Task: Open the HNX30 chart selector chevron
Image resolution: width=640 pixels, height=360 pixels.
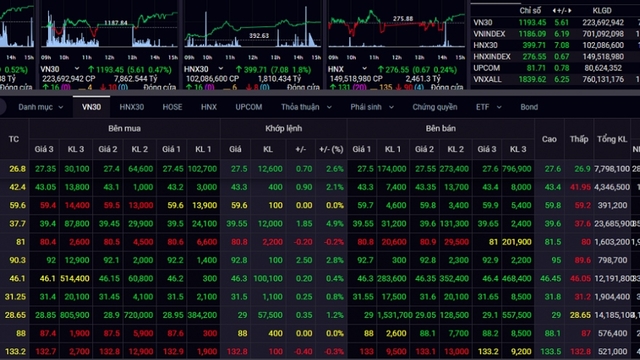Action: tap(220, 69)
